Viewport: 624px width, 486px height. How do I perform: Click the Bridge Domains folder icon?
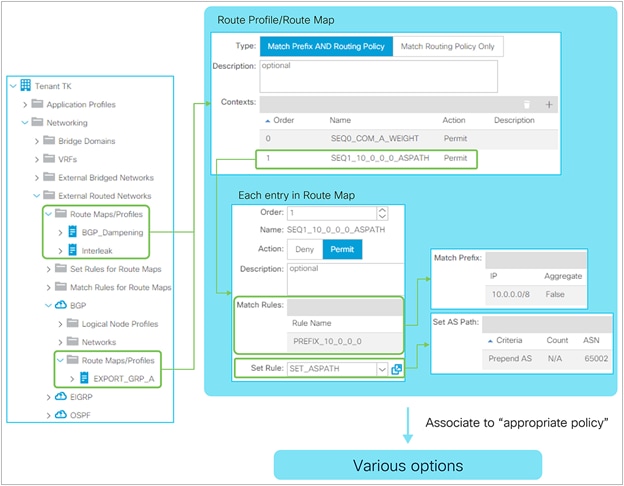49,140
